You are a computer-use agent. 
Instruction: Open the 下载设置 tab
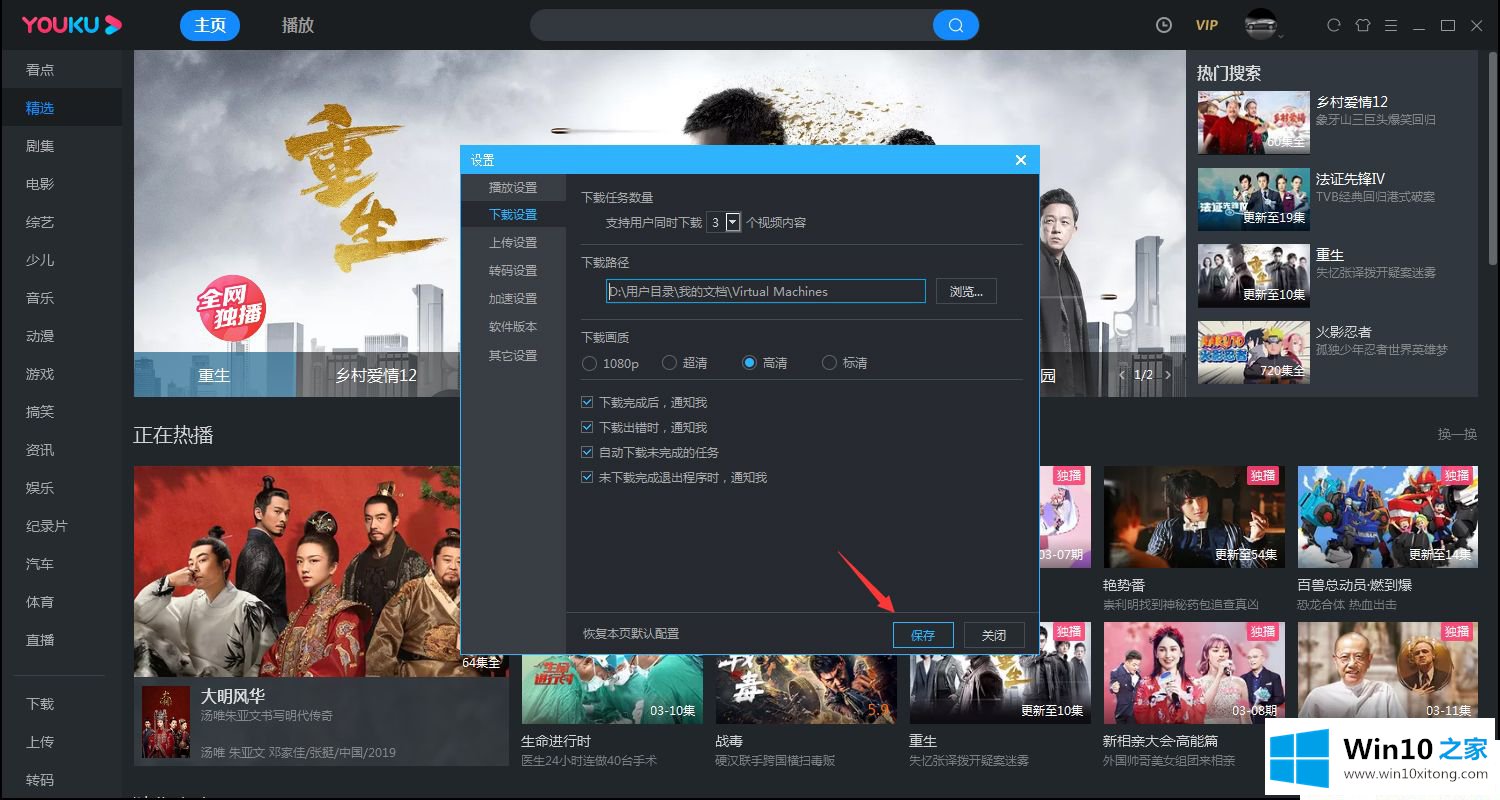513,214
